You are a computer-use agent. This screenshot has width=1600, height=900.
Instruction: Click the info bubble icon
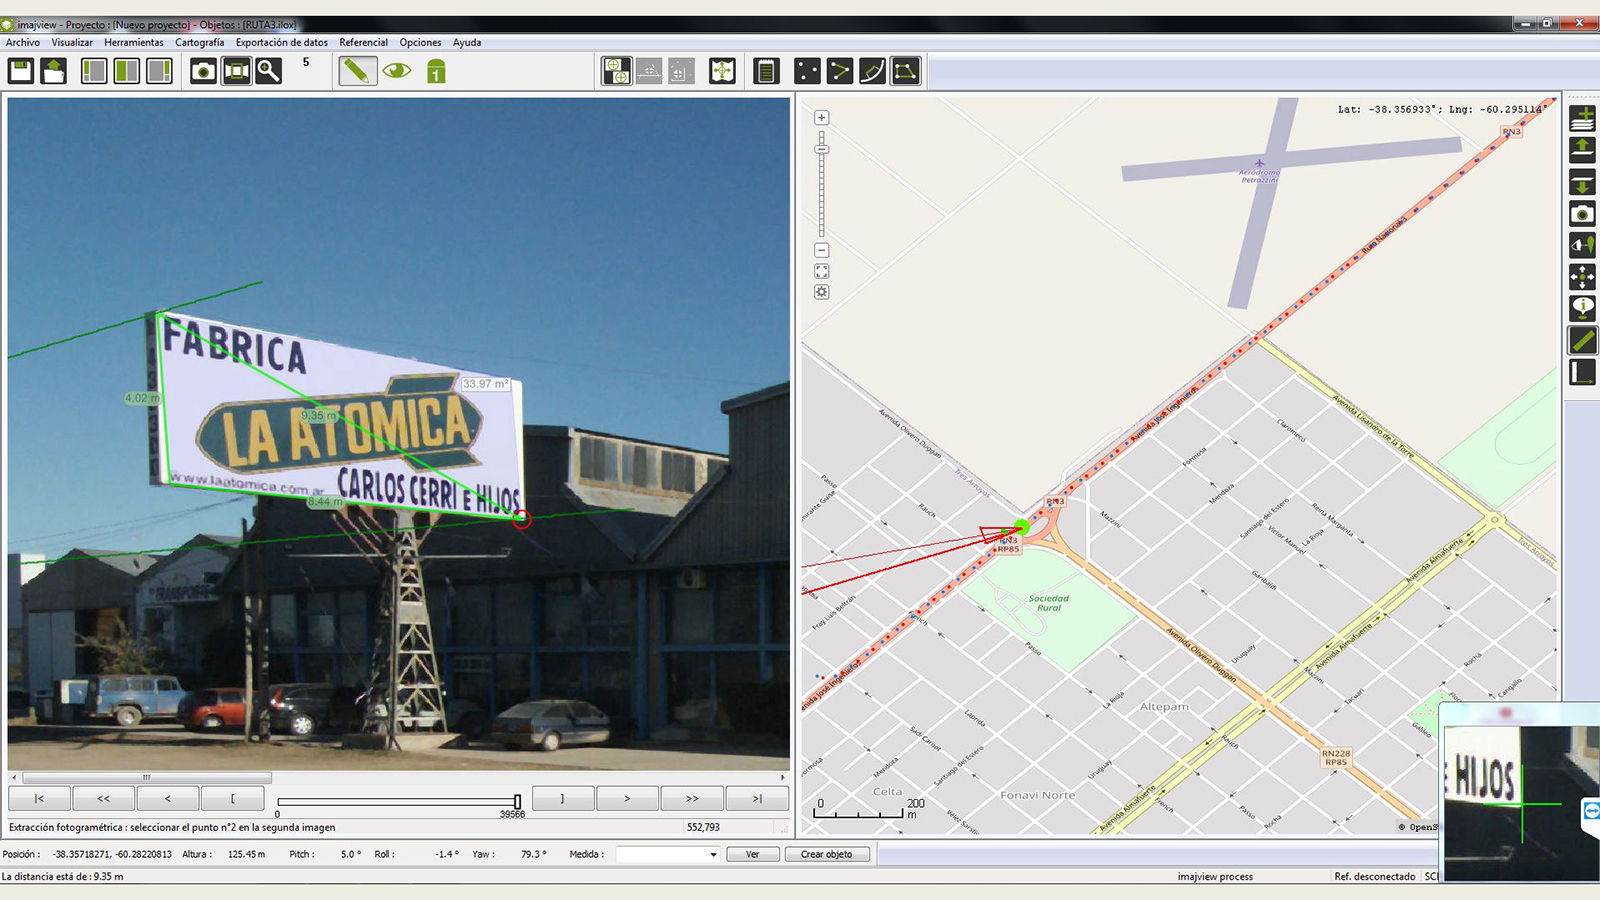coord(1582,309)
